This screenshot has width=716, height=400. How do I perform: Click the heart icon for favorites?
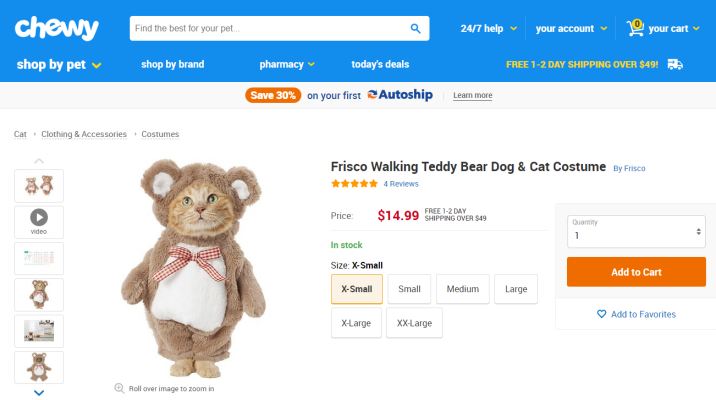click(601, 314)
